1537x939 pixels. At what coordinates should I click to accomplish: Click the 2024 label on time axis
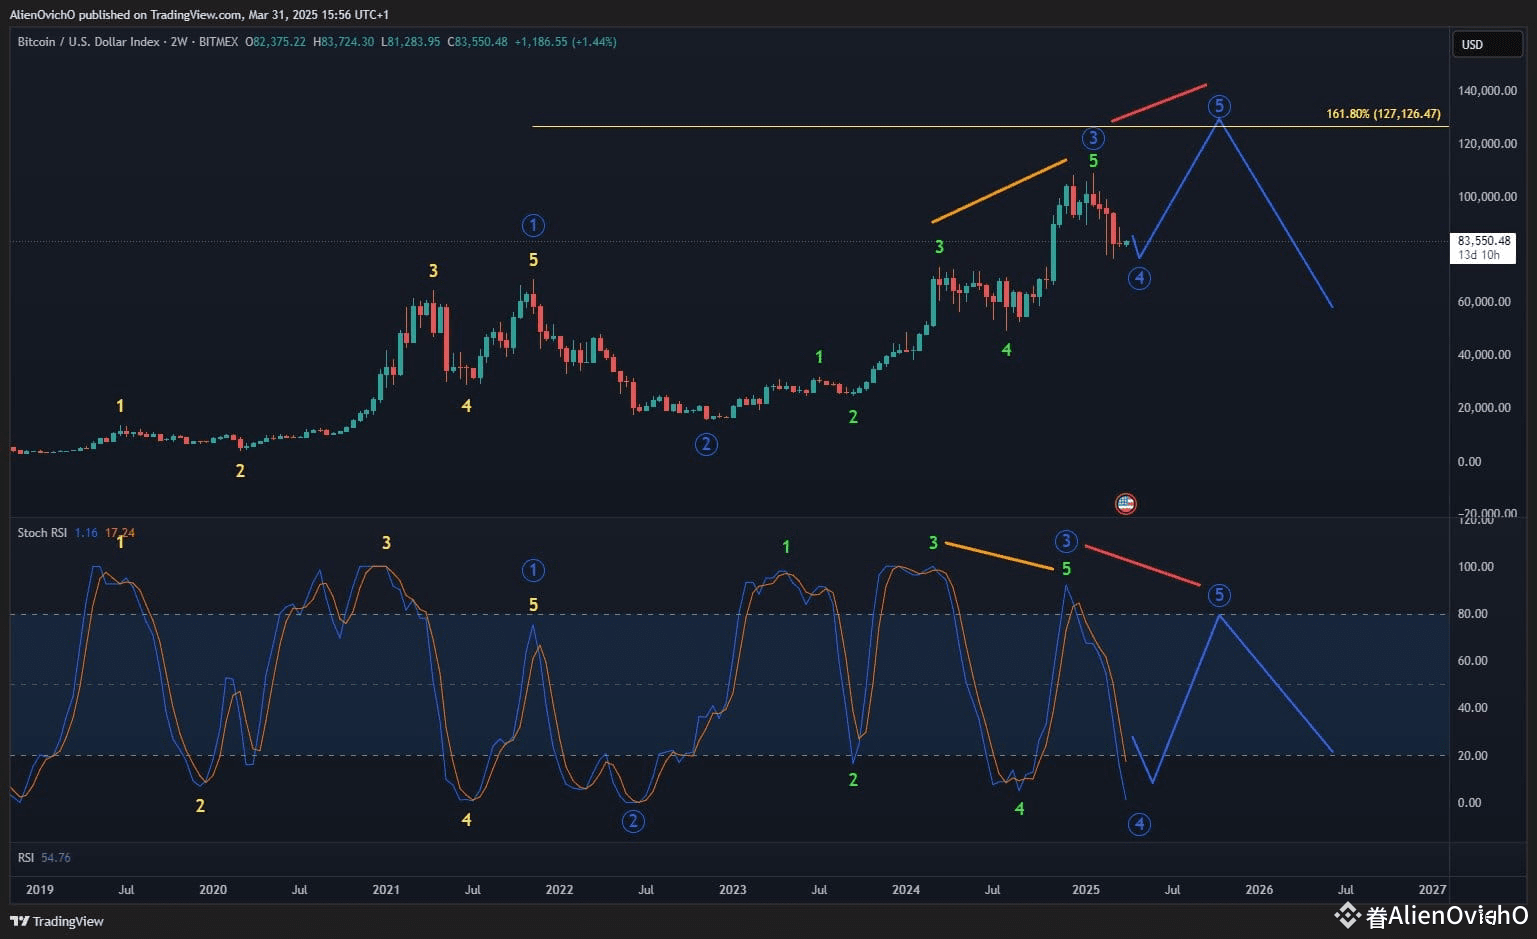[x=906, y=890]
